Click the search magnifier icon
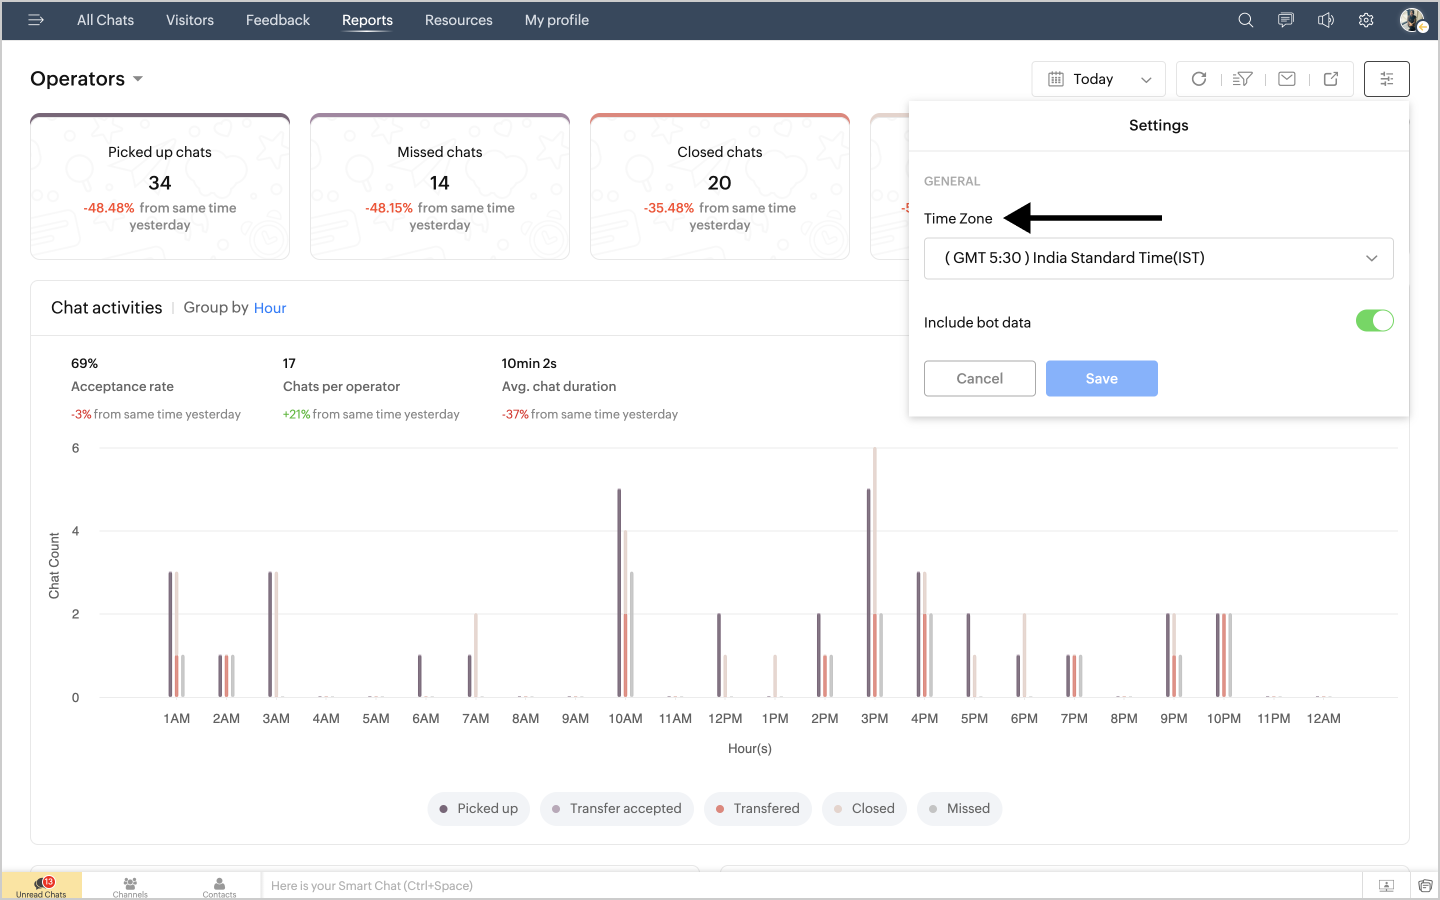This screenshot has height=900, width=1440. click(x=1246, y=20)
